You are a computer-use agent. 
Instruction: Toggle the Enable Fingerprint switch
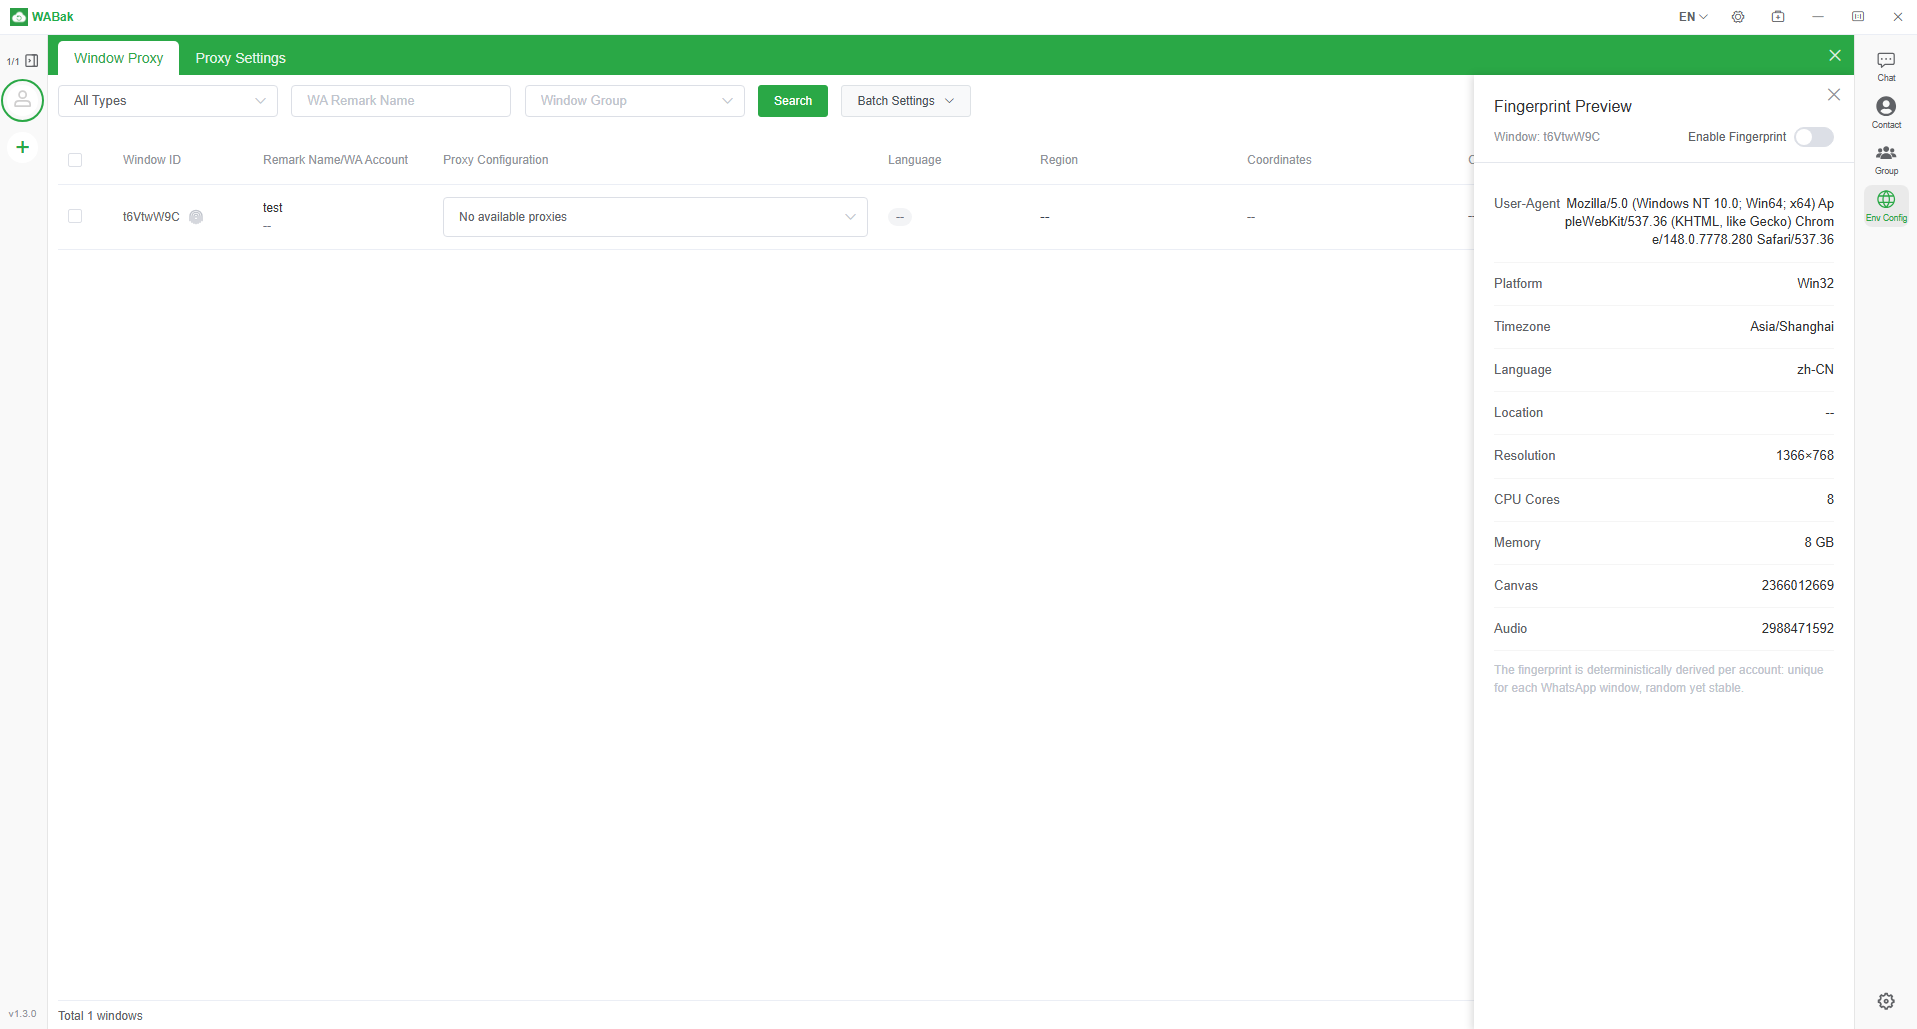(x=1813, y=137)
